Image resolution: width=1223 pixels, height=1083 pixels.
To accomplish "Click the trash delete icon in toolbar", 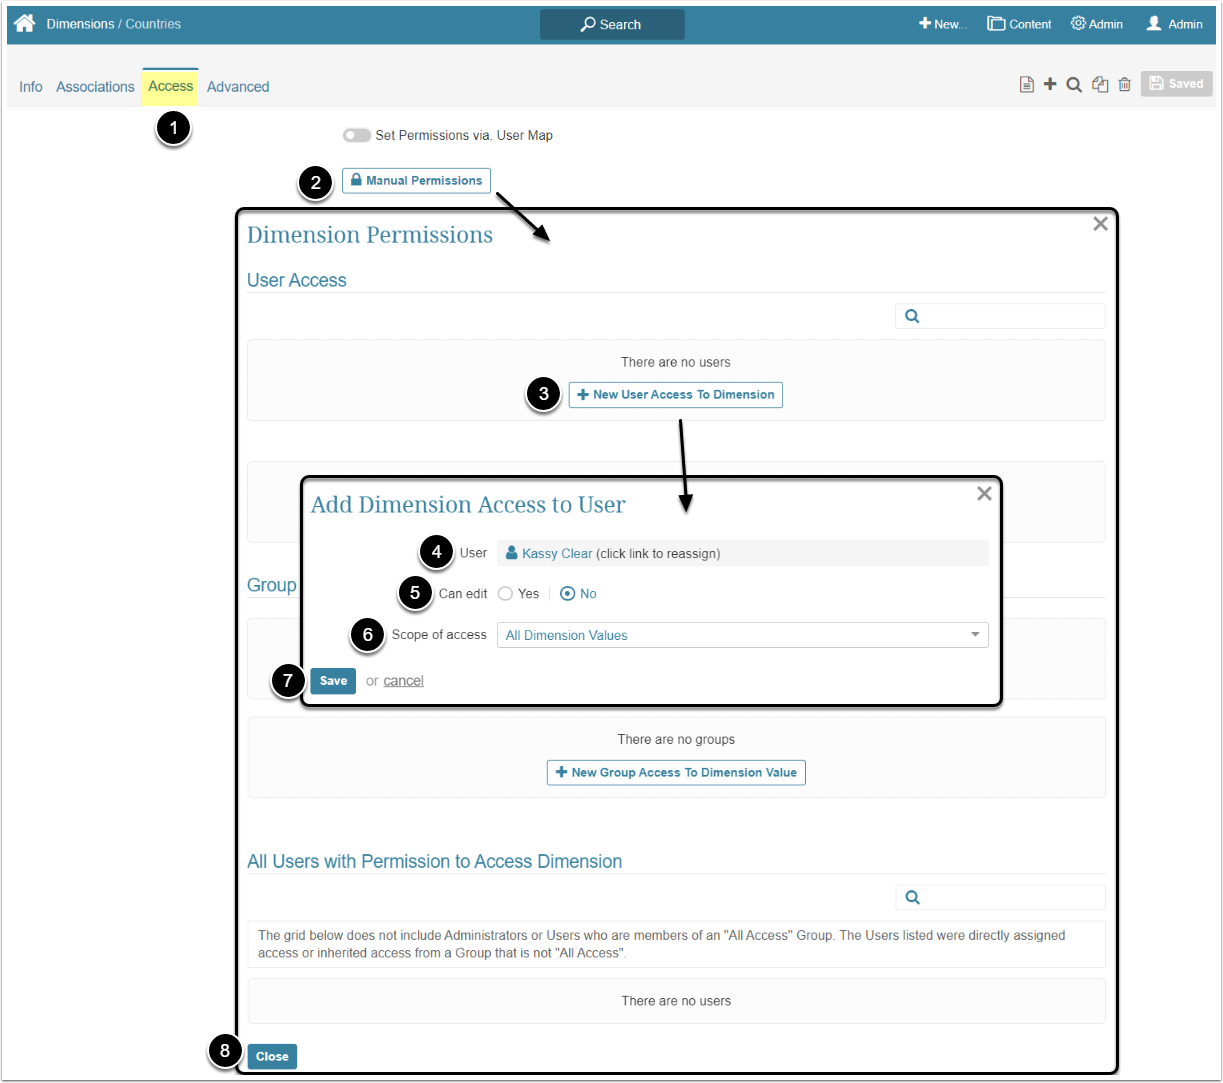I will click(x=1125, y=85).
